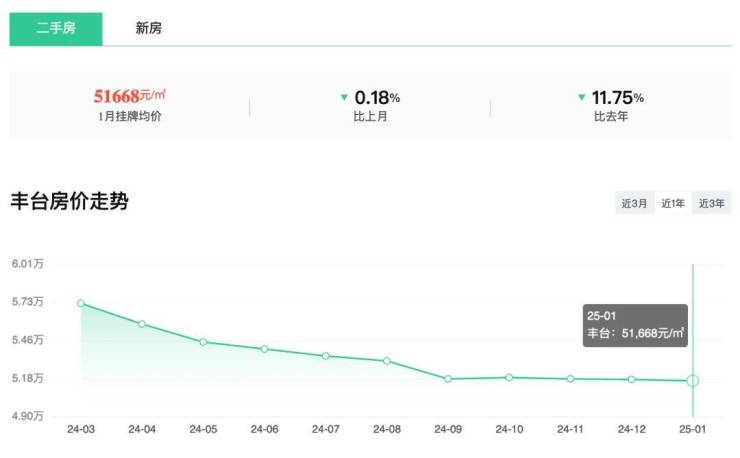740x458 pixels.
Task: Click the 24-08 data point marker
Action: click(x=387, y=361)
